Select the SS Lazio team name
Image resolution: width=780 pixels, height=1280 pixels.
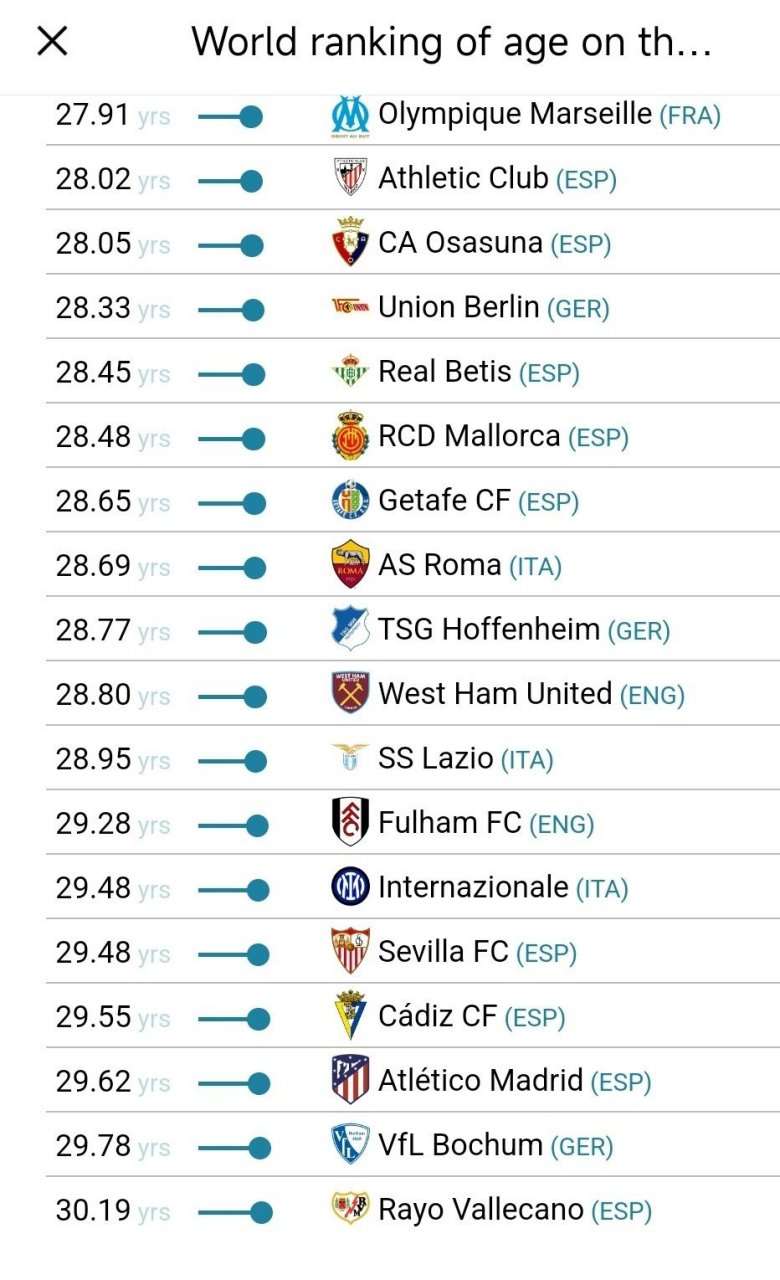click(x=435, y=758)
